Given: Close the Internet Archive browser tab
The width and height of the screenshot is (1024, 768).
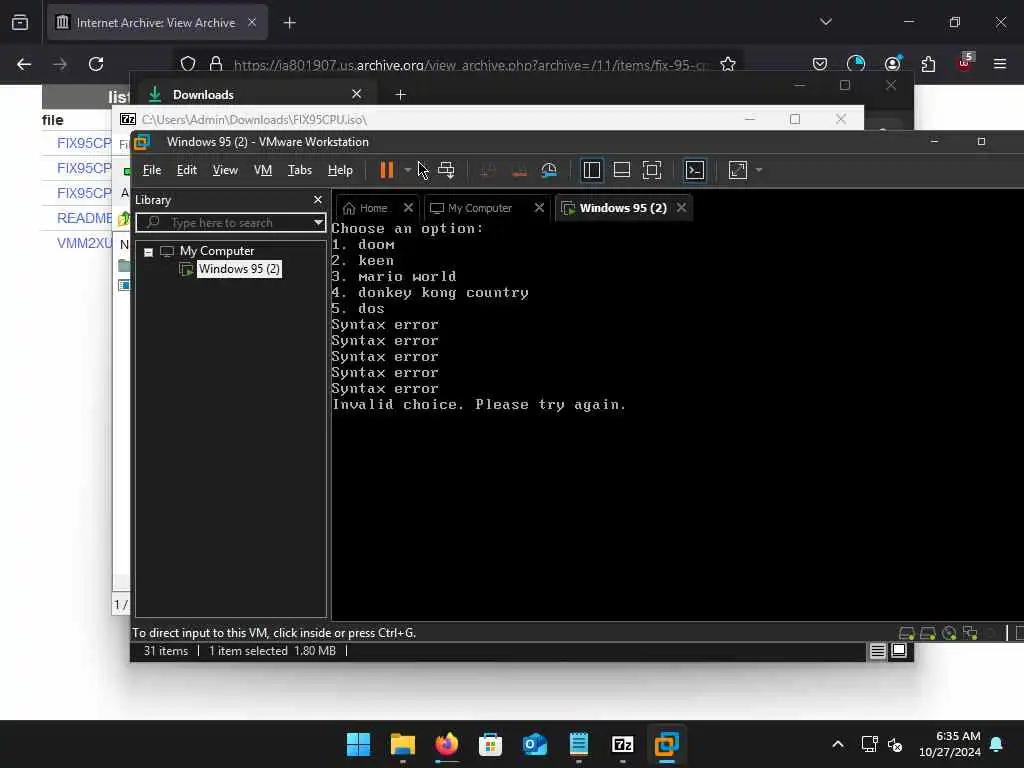Looking at the screenshot, I should coord(252,23).
